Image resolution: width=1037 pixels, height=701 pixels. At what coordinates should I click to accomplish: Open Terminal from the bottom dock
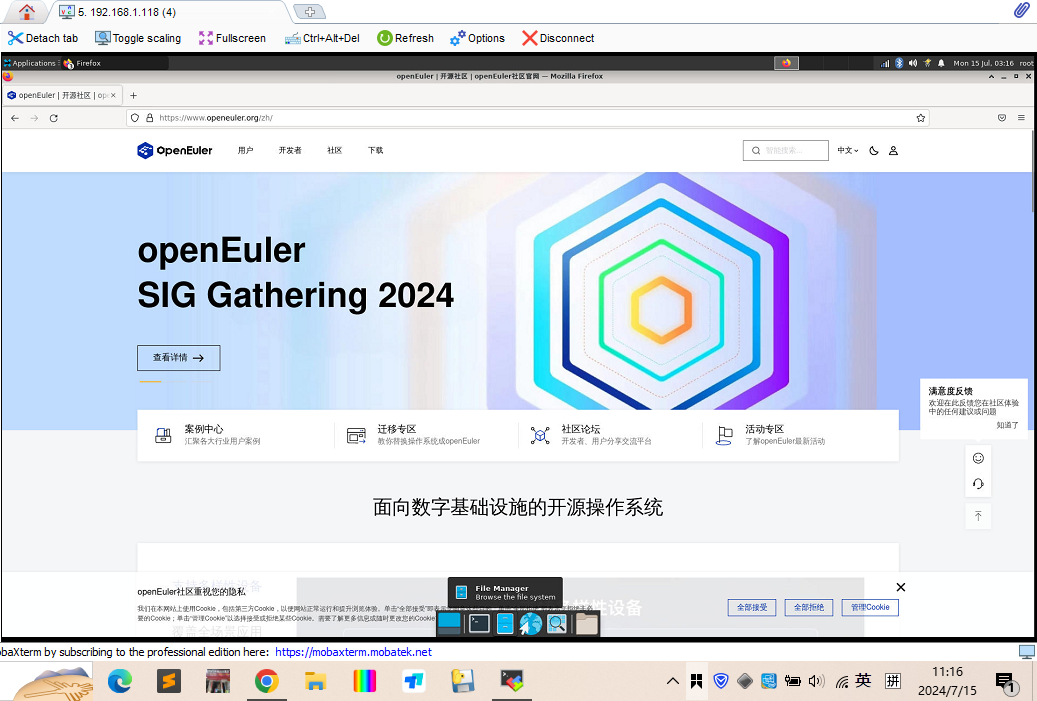(x=479, y=624)
